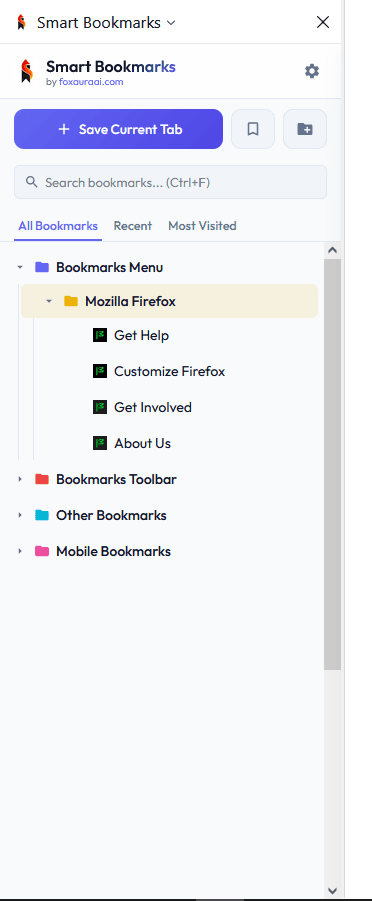The width and height of the screenshot is (372, 901).
Task: Expand the Bookmarks Toolbar folder arrow
Action: 20,479
